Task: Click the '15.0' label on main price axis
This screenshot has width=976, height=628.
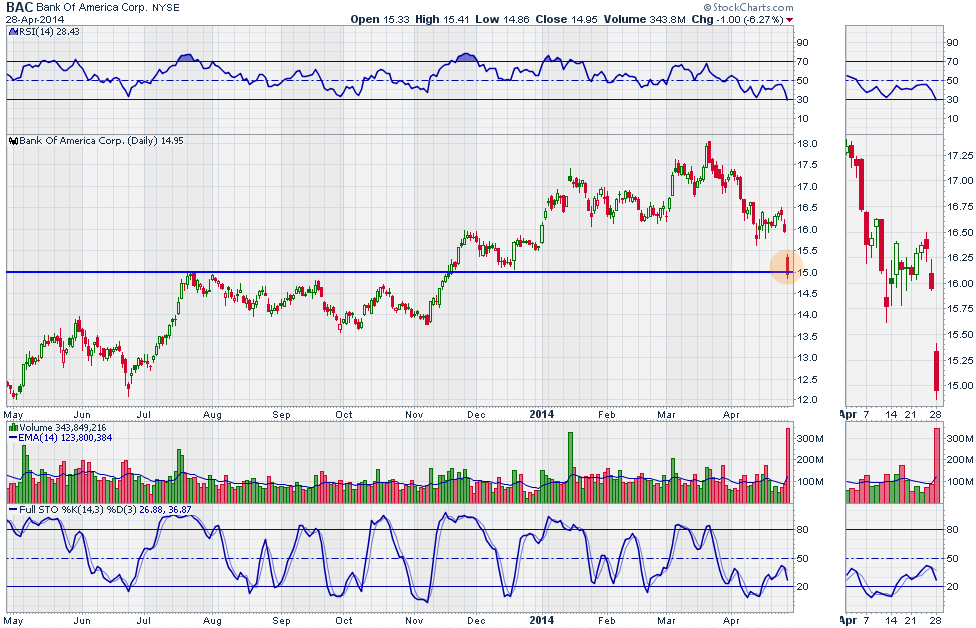Action: click(807, 273)
